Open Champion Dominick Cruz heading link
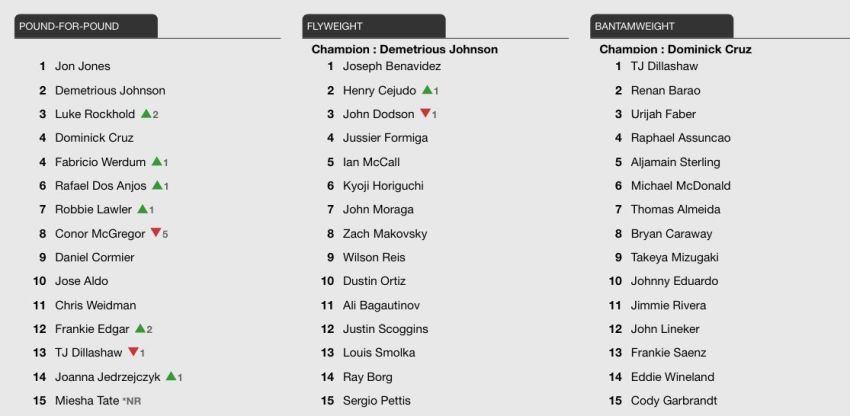Image resolution: width=850 pixels, height=416 pixels. click(675, 49)
